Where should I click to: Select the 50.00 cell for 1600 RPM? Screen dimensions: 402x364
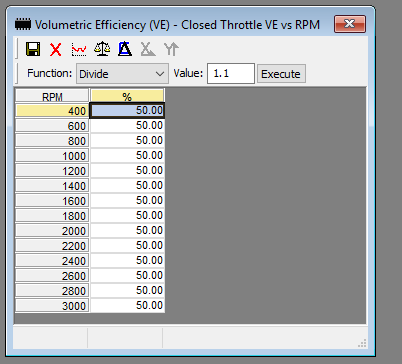point(127,201)
